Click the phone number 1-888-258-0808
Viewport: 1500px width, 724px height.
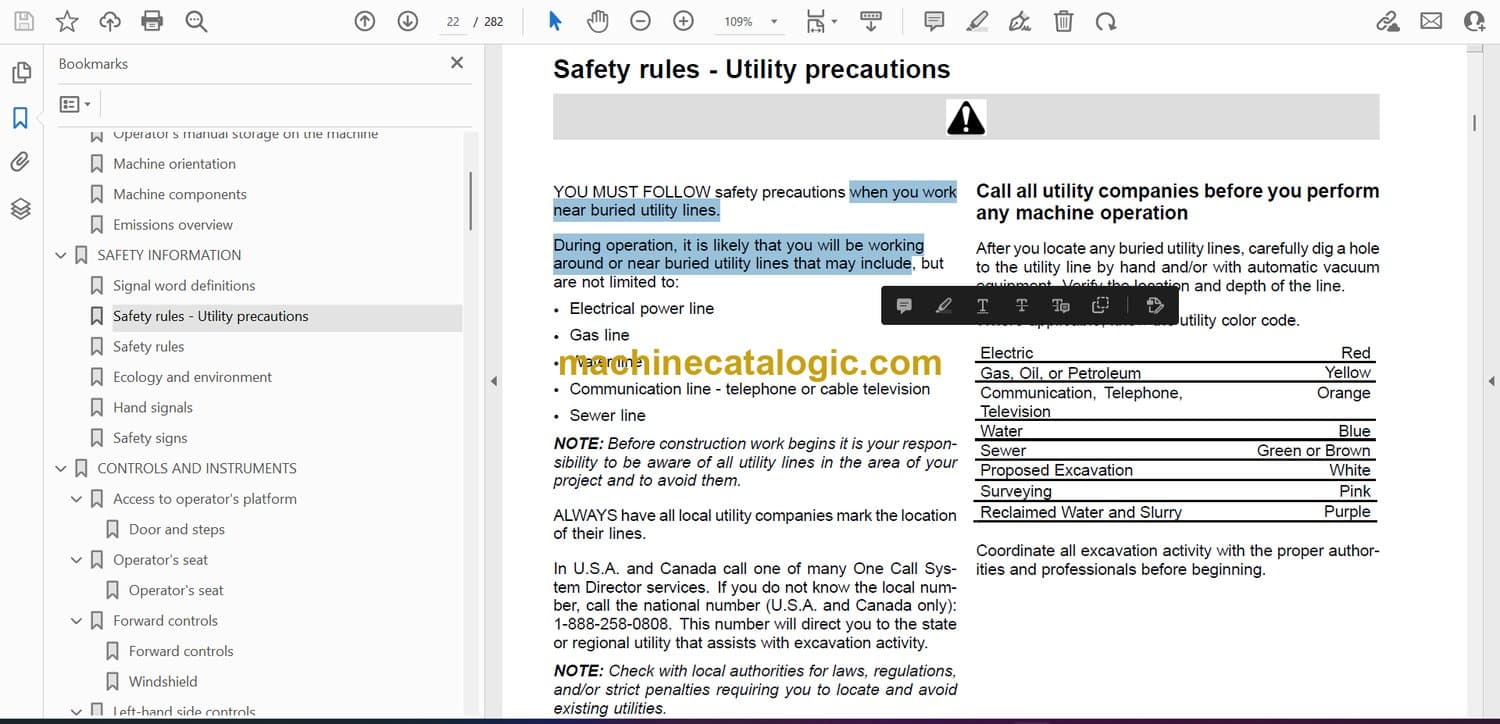611,624
